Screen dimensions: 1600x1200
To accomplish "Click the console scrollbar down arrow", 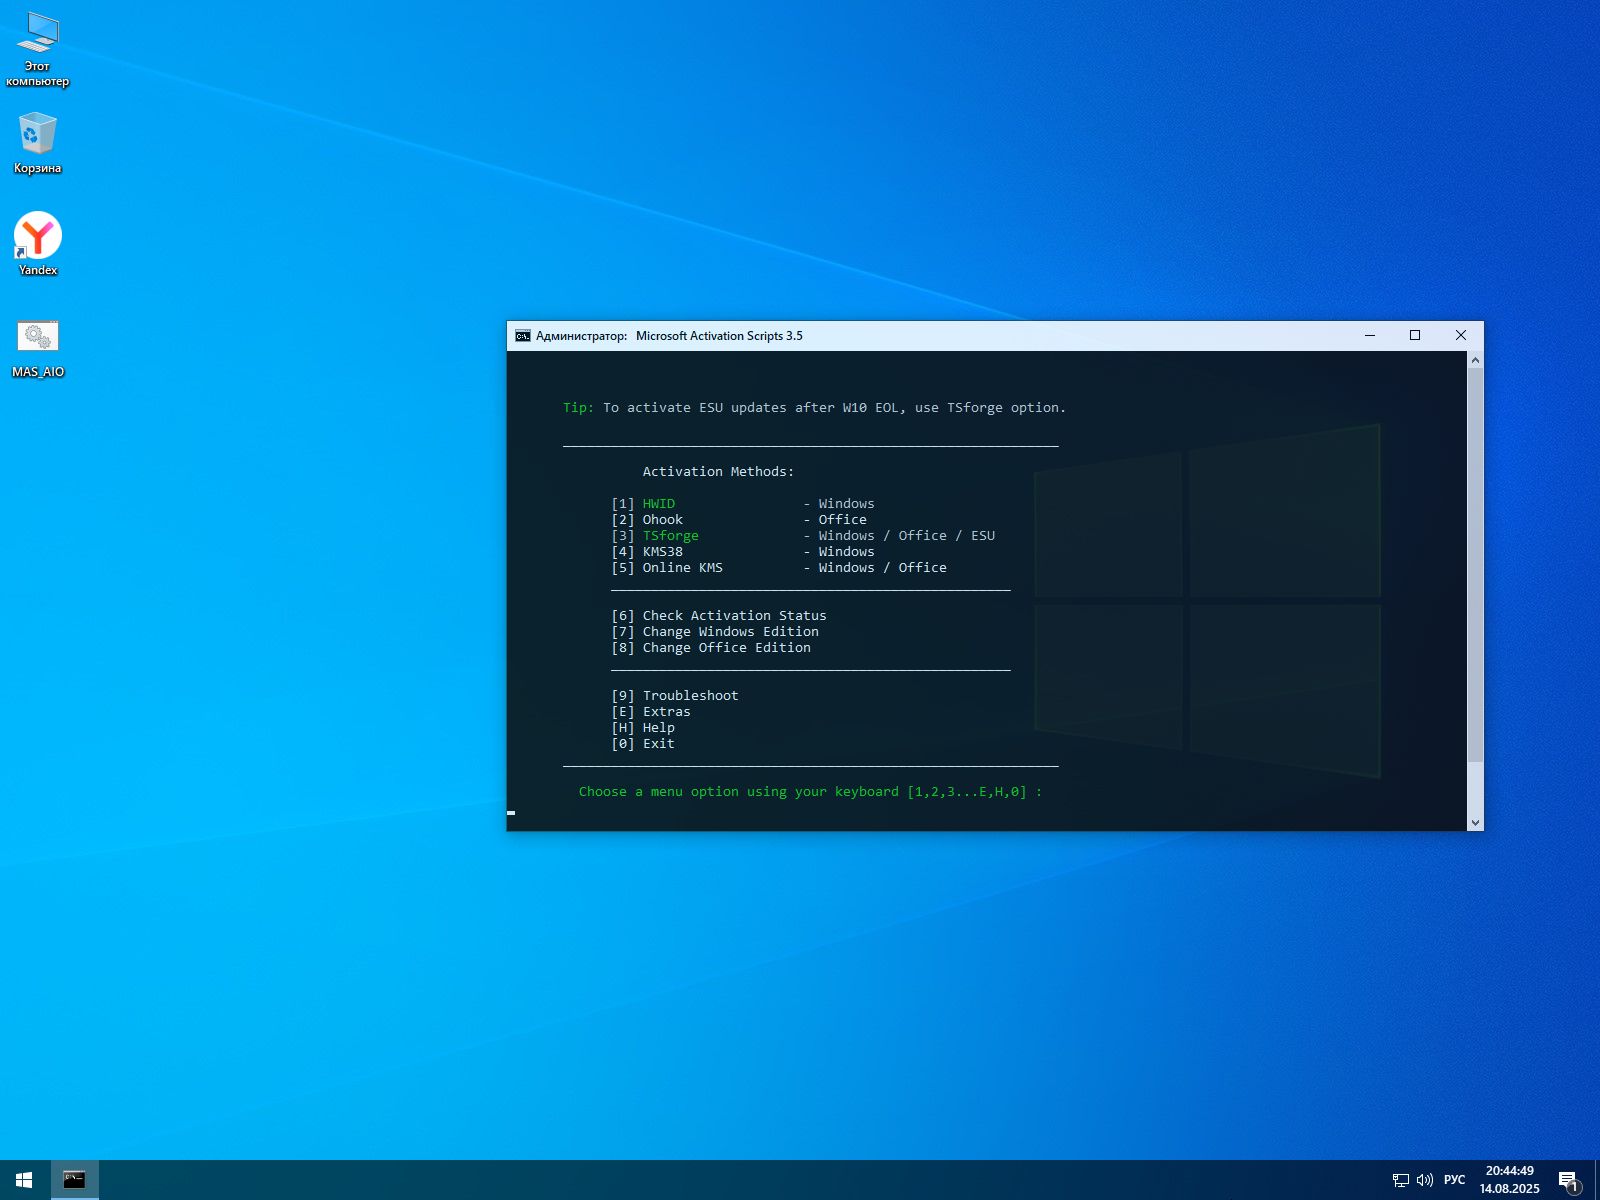I will pyautogui.click(x=1475, y=822).
